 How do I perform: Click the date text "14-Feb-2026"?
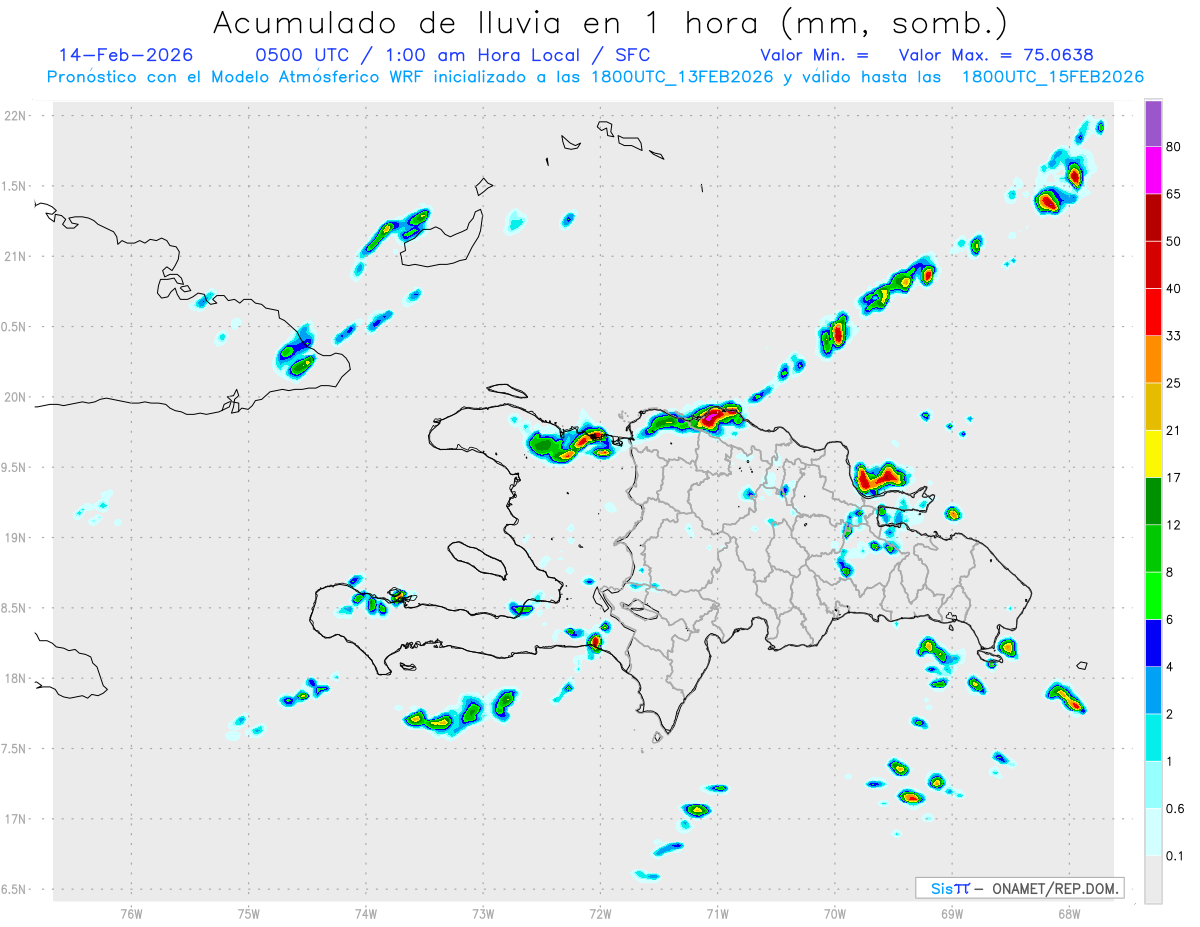pos(126,55)
